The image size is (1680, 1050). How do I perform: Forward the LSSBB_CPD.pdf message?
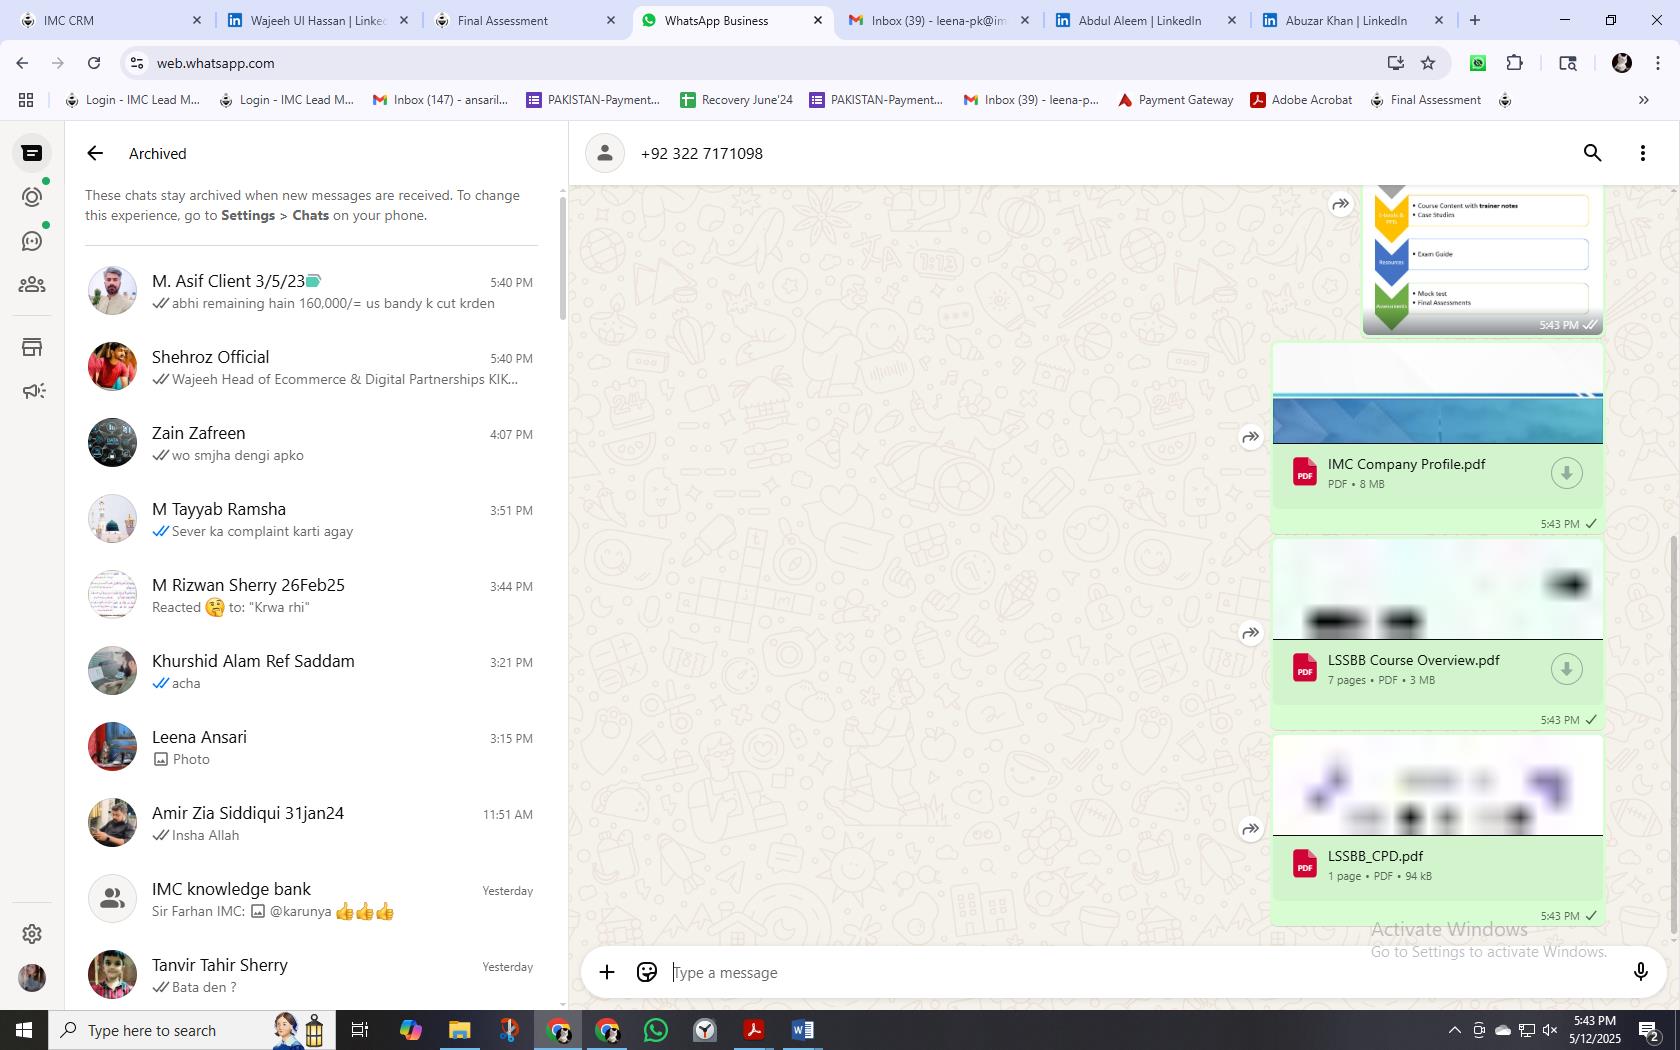1250,829
